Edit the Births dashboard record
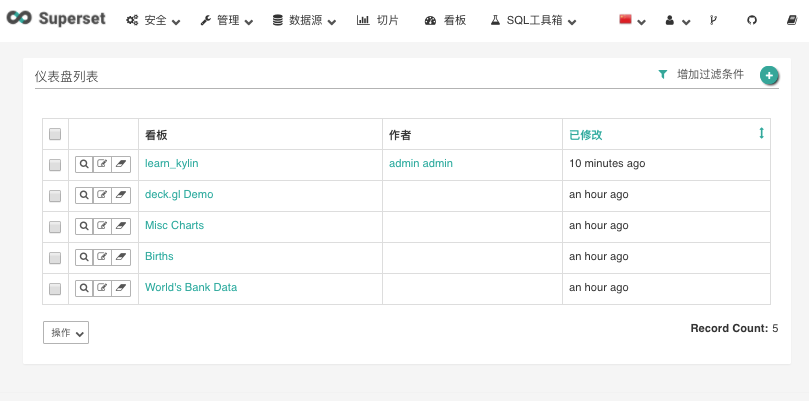The image size is (809, 401). pos(102,257)
